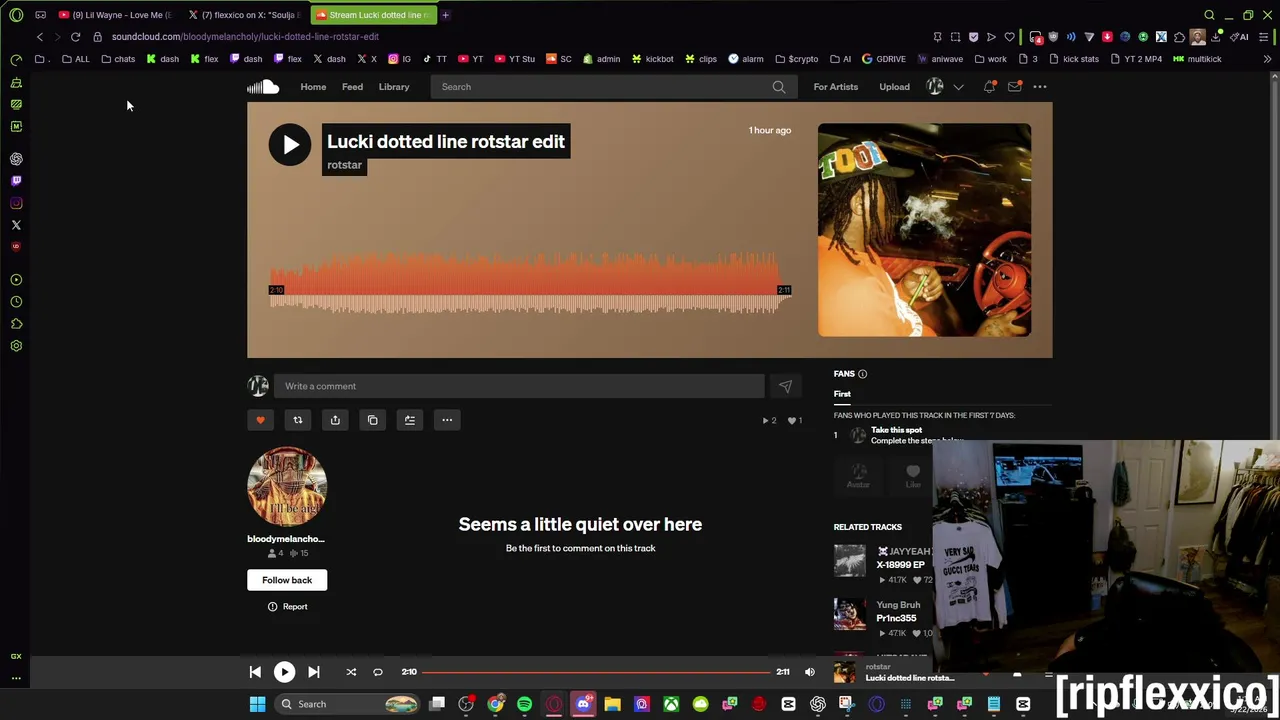Open sidebar settings gear
This screenshot has height=720, width=1280.
[16, 346]
